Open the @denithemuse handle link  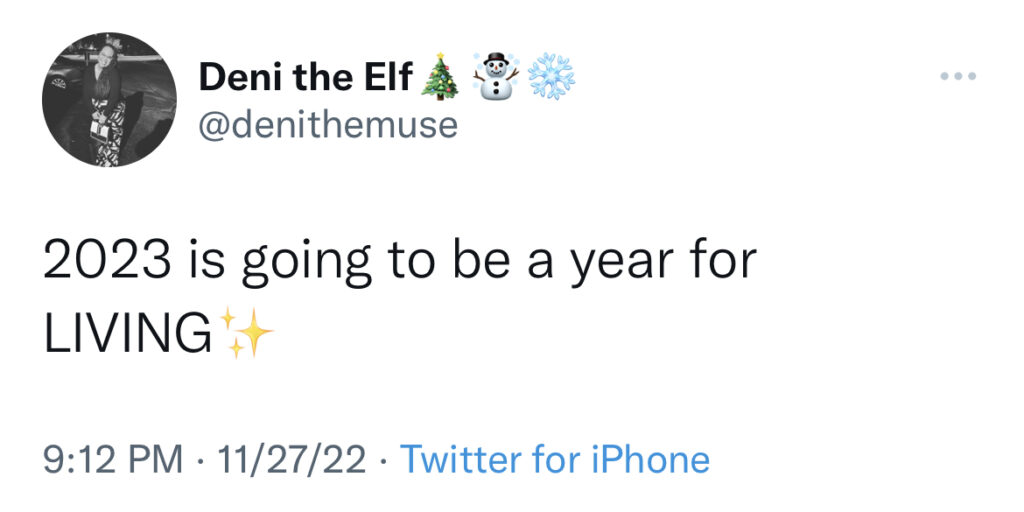click(x=328, y=124)
